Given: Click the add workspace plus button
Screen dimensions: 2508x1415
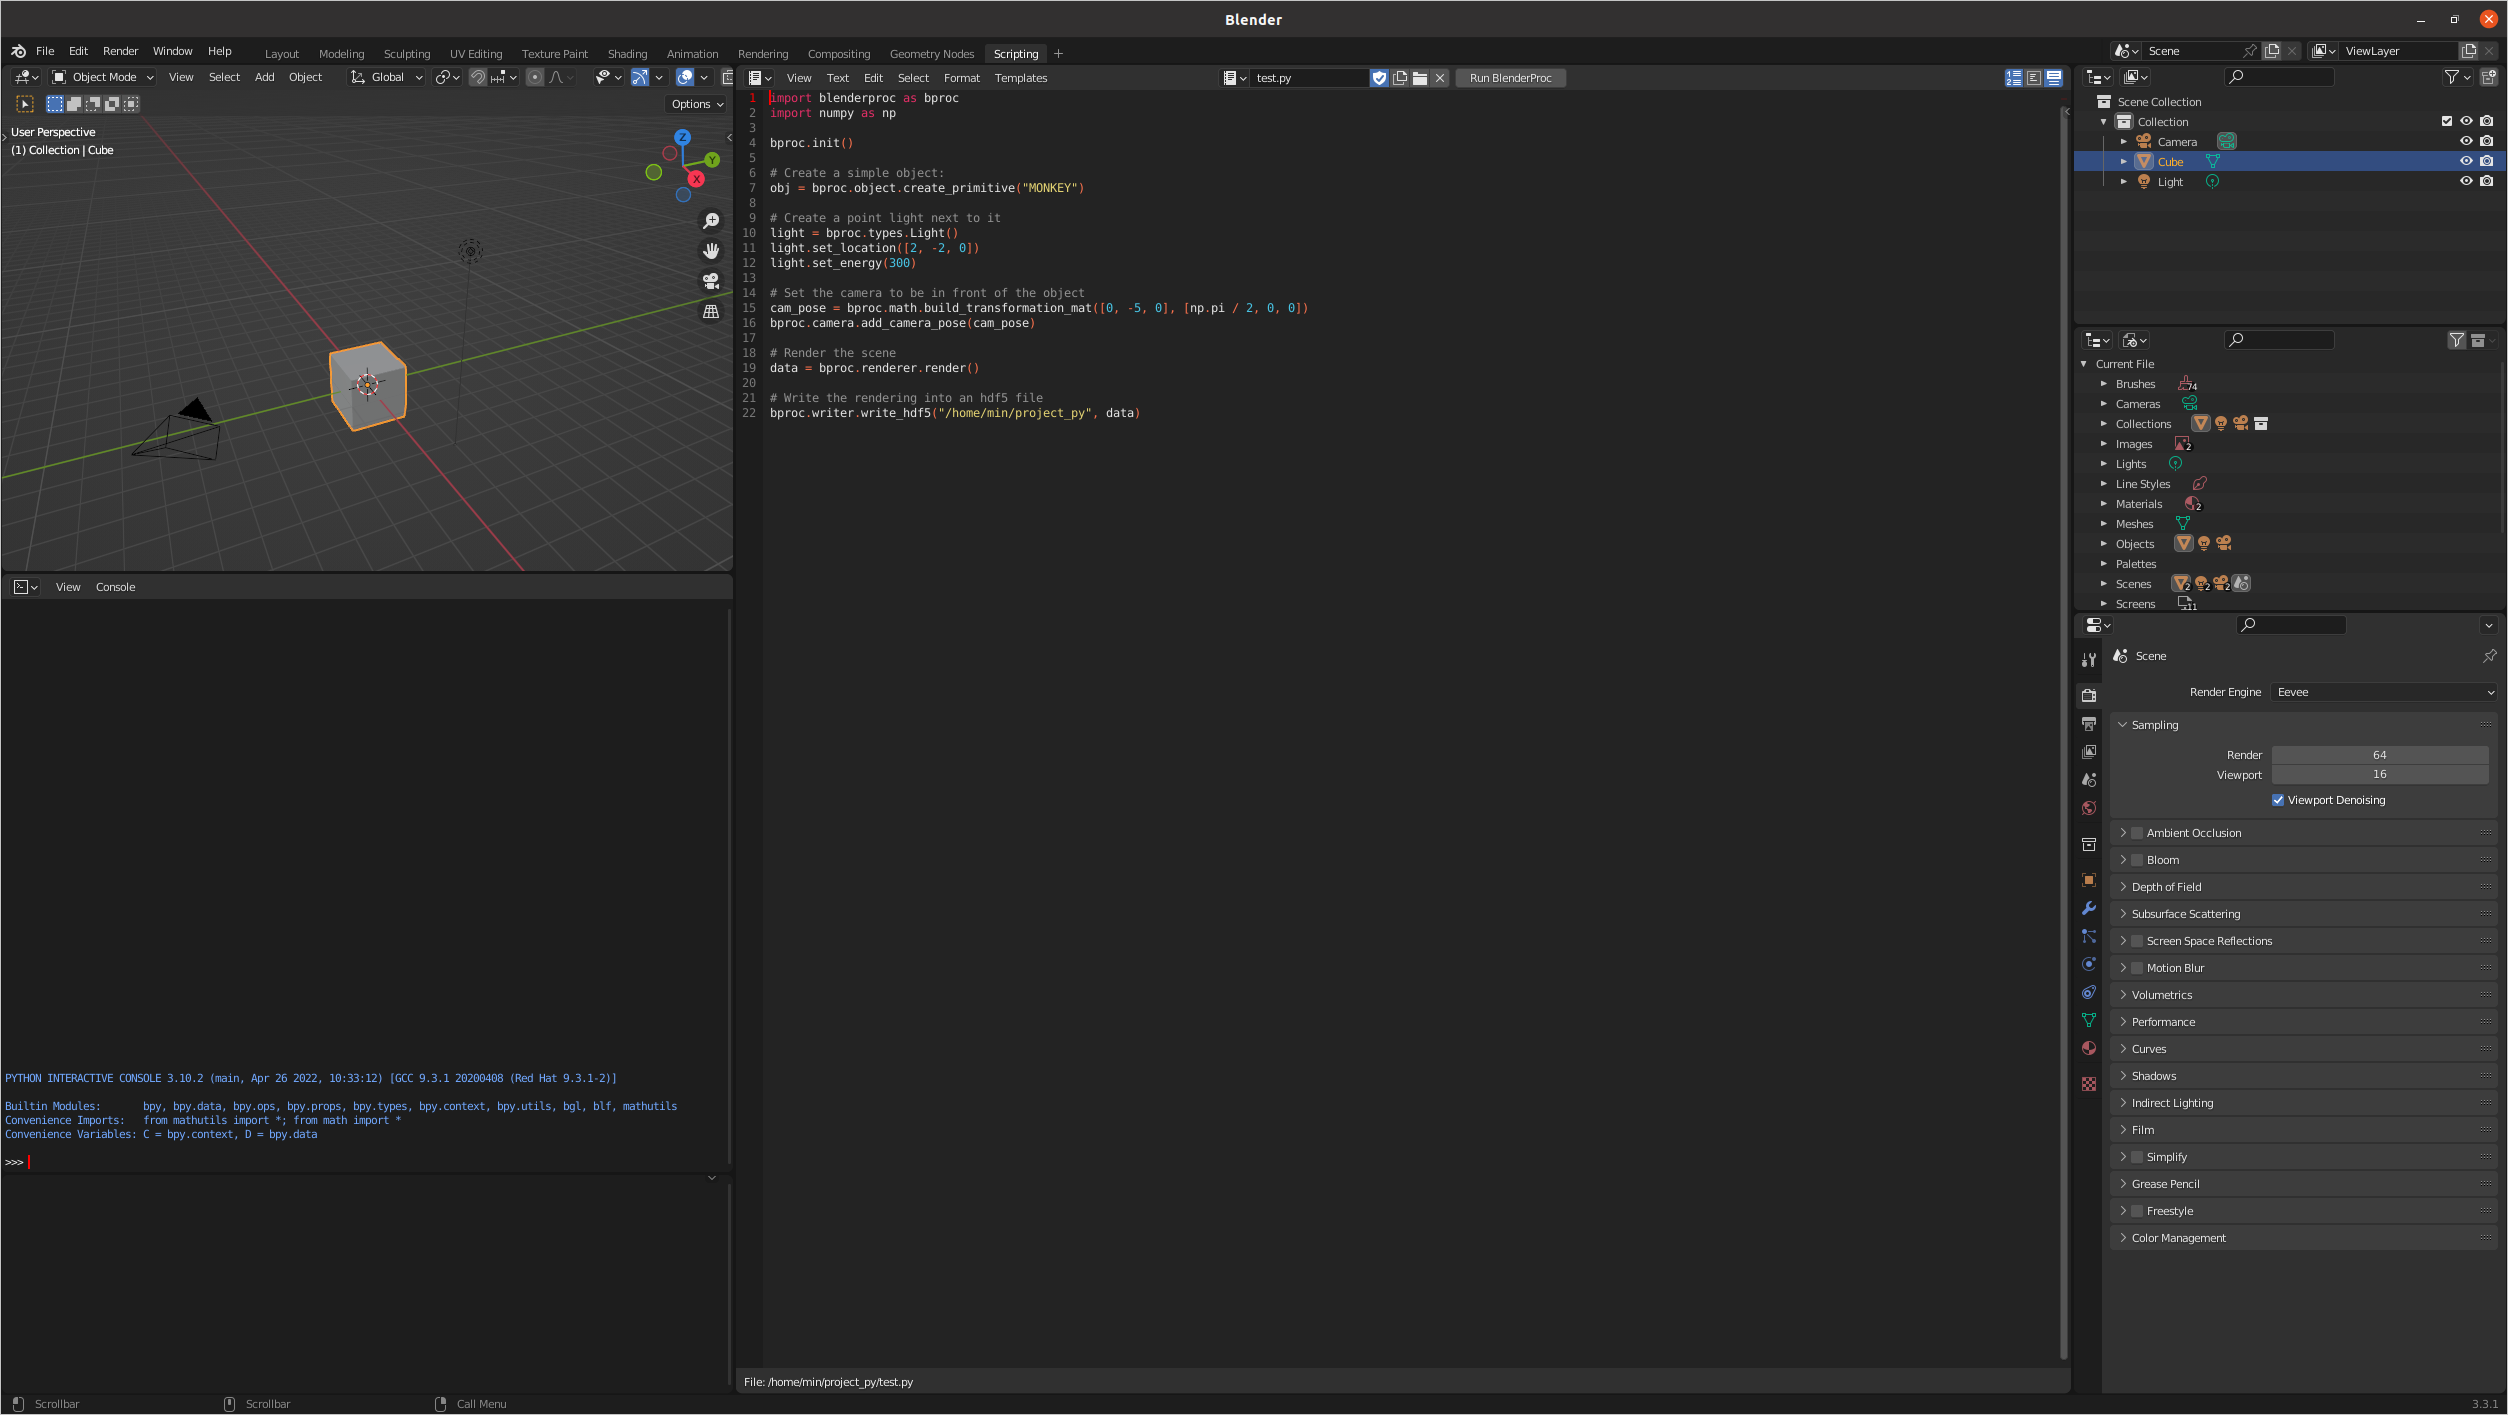Looking at the screenshot, I should pyautogui.click(x=1058, y=54).
